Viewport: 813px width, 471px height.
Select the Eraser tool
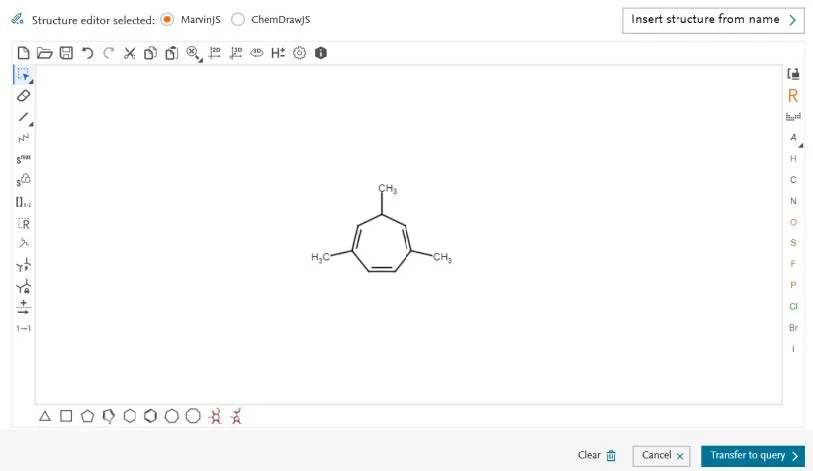point(23,96)
